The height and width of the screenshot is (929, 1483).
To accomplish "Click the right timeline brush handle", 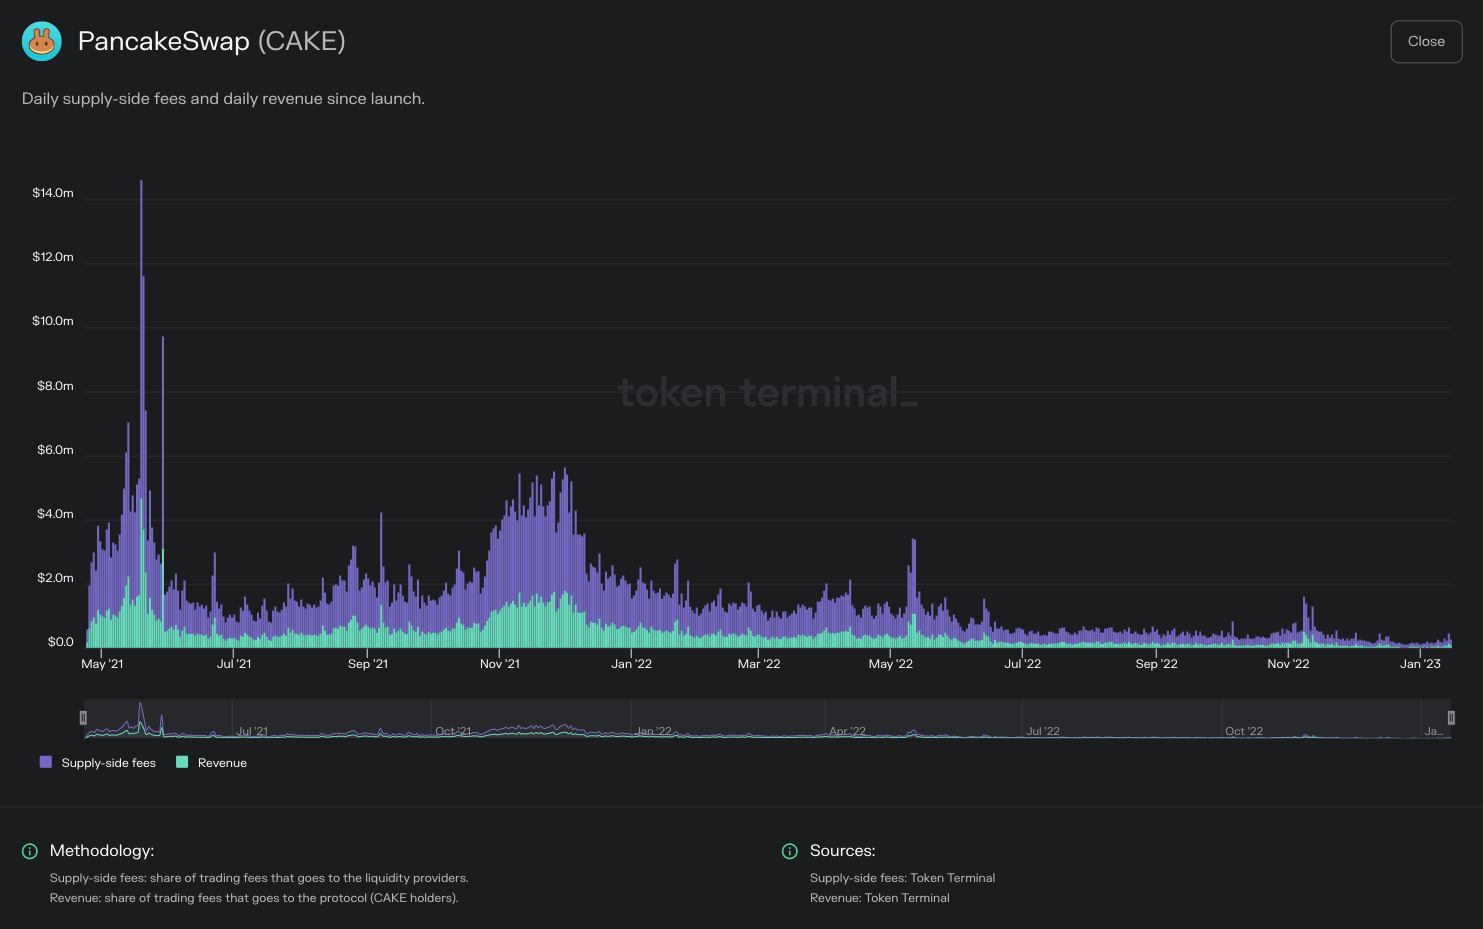I will click(1451, 718).
